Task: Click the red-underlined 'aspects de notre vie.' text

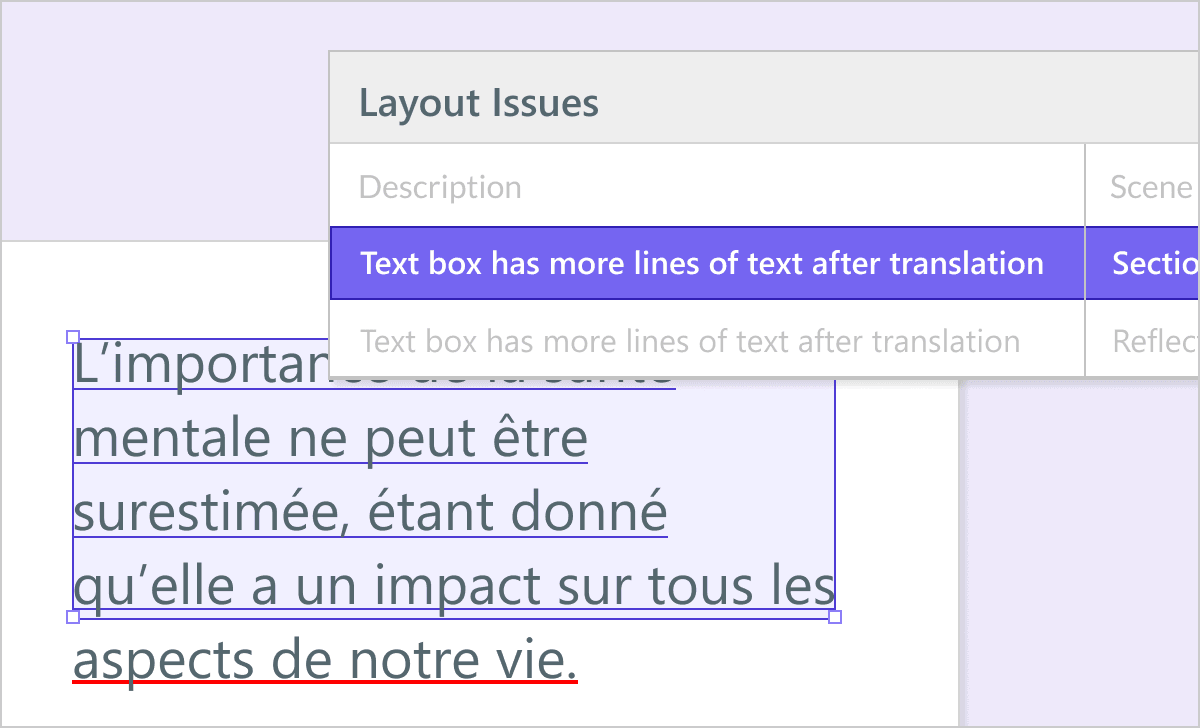Action: pyautogui.click(x=326, y=661)
